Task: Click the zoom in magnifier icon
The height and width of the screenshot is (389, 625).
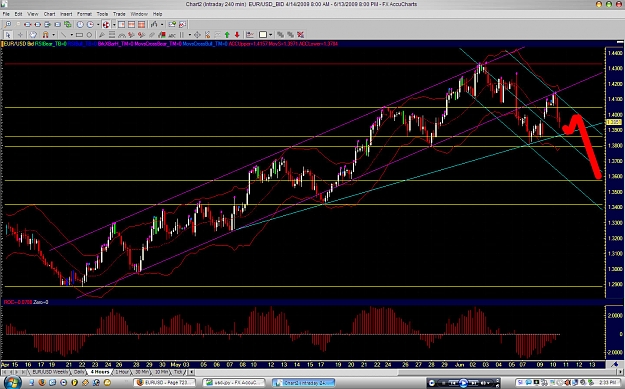Action: (x=8, y=24)
